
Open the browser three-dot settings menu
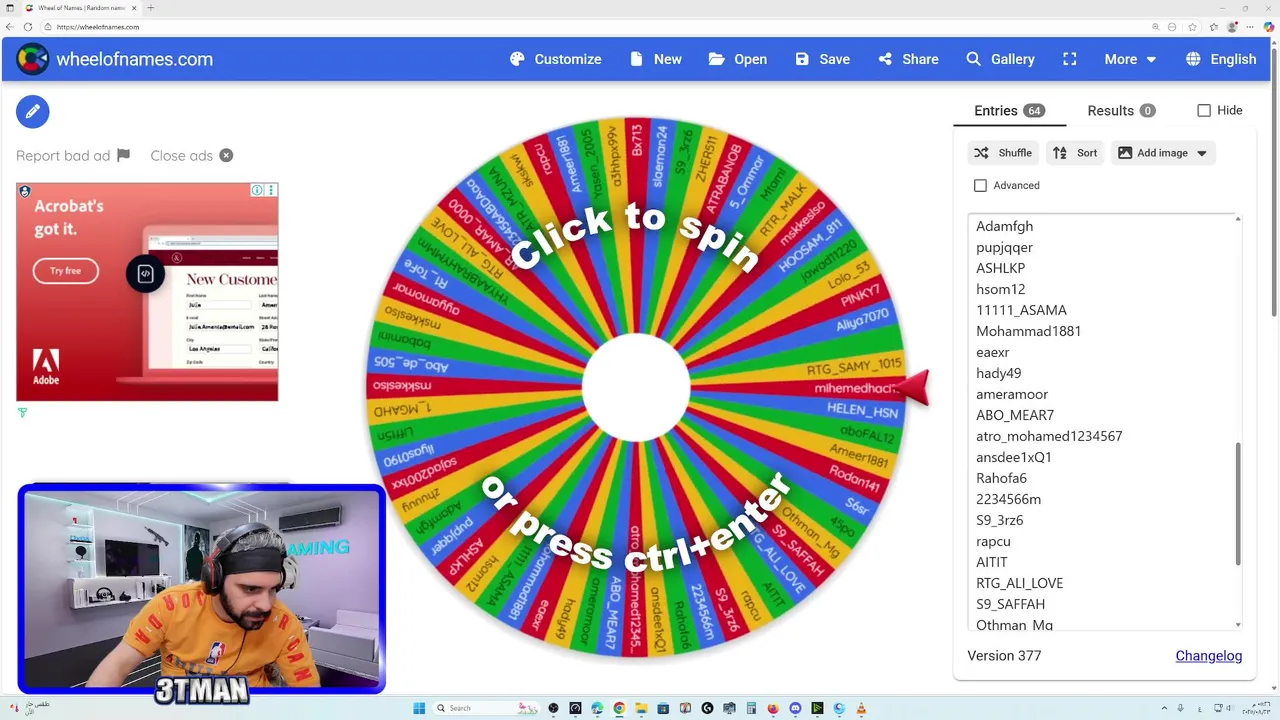tap(1250, 27)
